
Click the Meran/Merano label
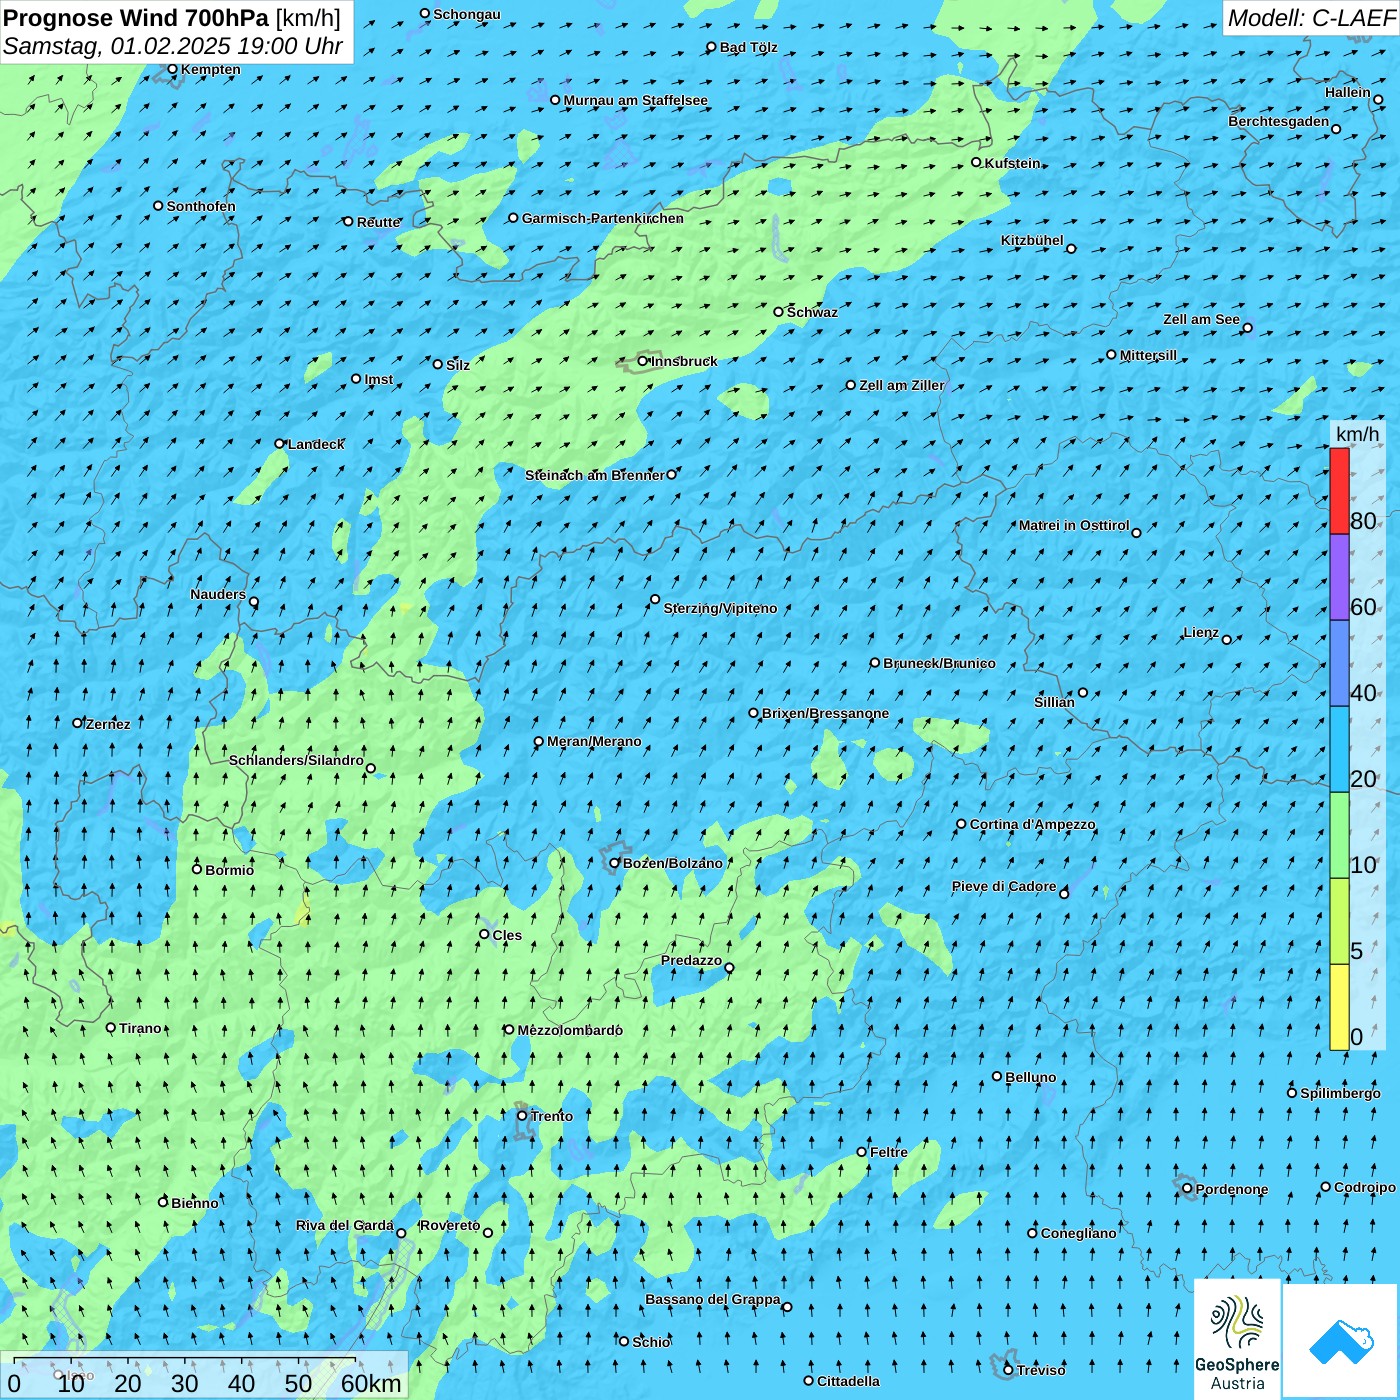point(594,742)
